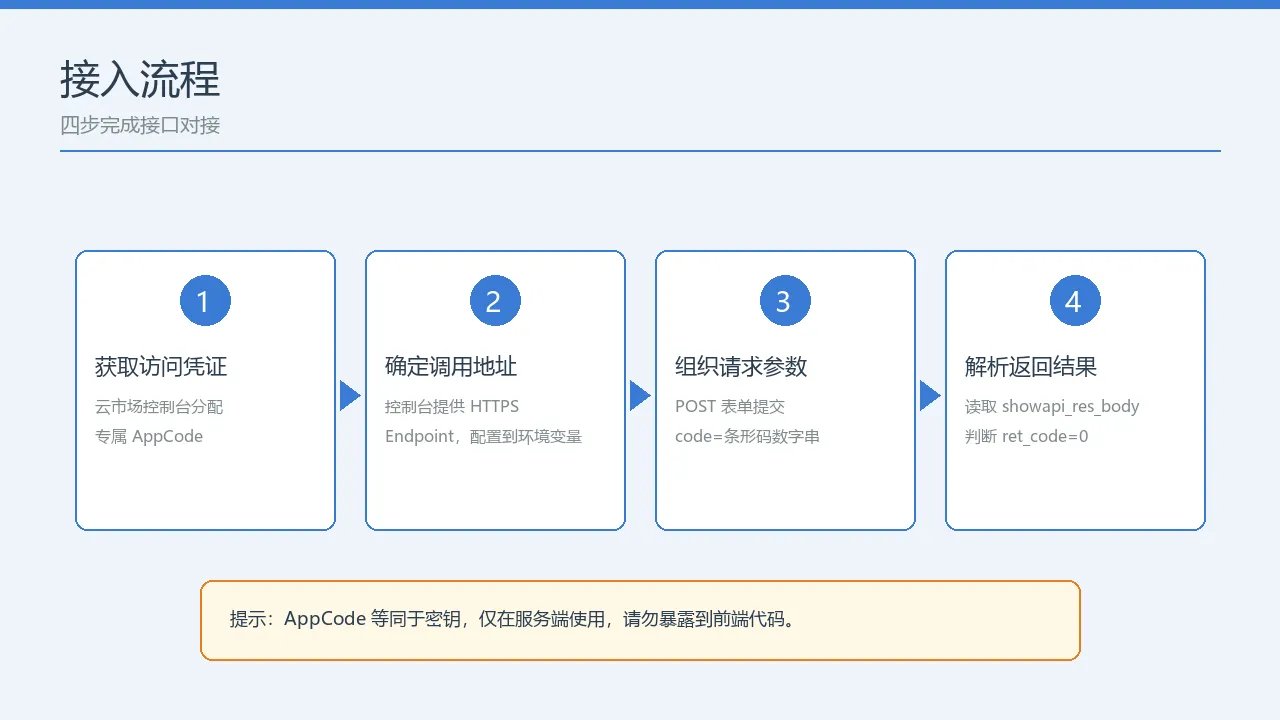Select the heading "解析返回结果"
1280x720 pixels.
pos(1031,367)
